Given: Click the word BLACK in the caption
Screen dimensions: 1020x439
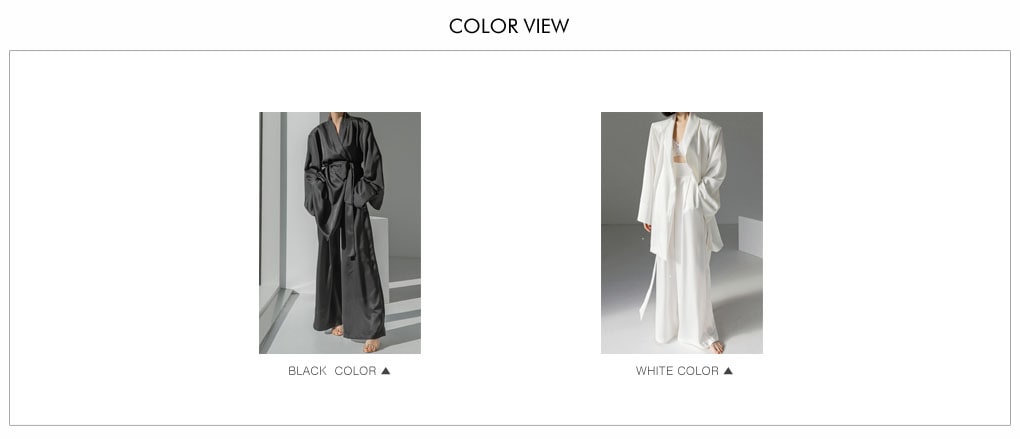Looking at the screenshot, I should pos(307,371).
